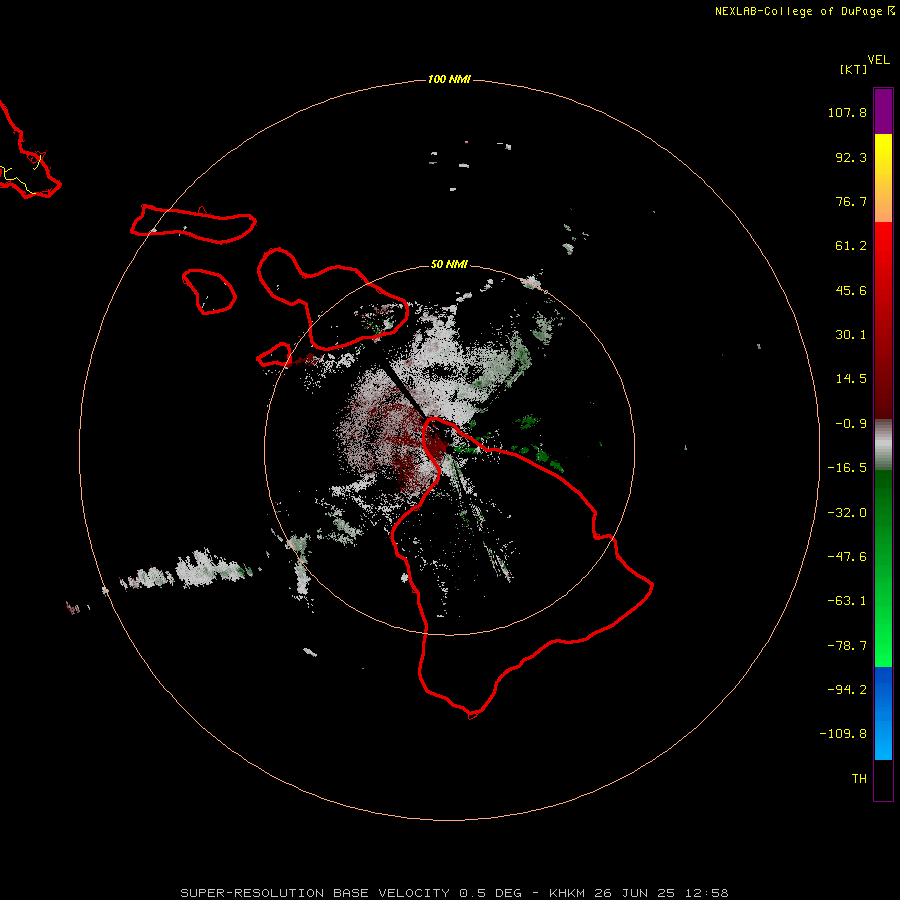The width and height of the screenshot is (900, 900).
Task: Click the [KT] units label
Action: [x=854, y=69]
